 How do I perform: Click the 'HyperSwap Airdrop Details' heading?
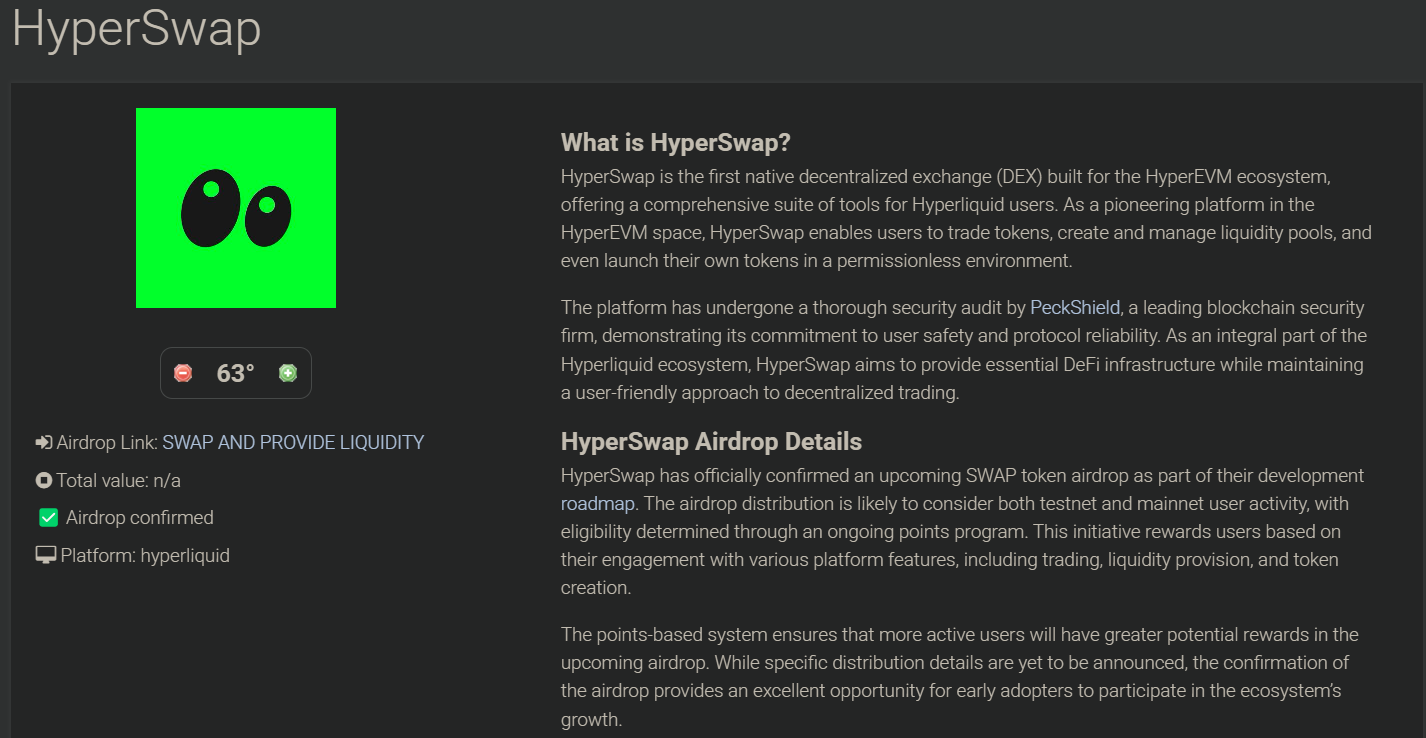(711, 442)
